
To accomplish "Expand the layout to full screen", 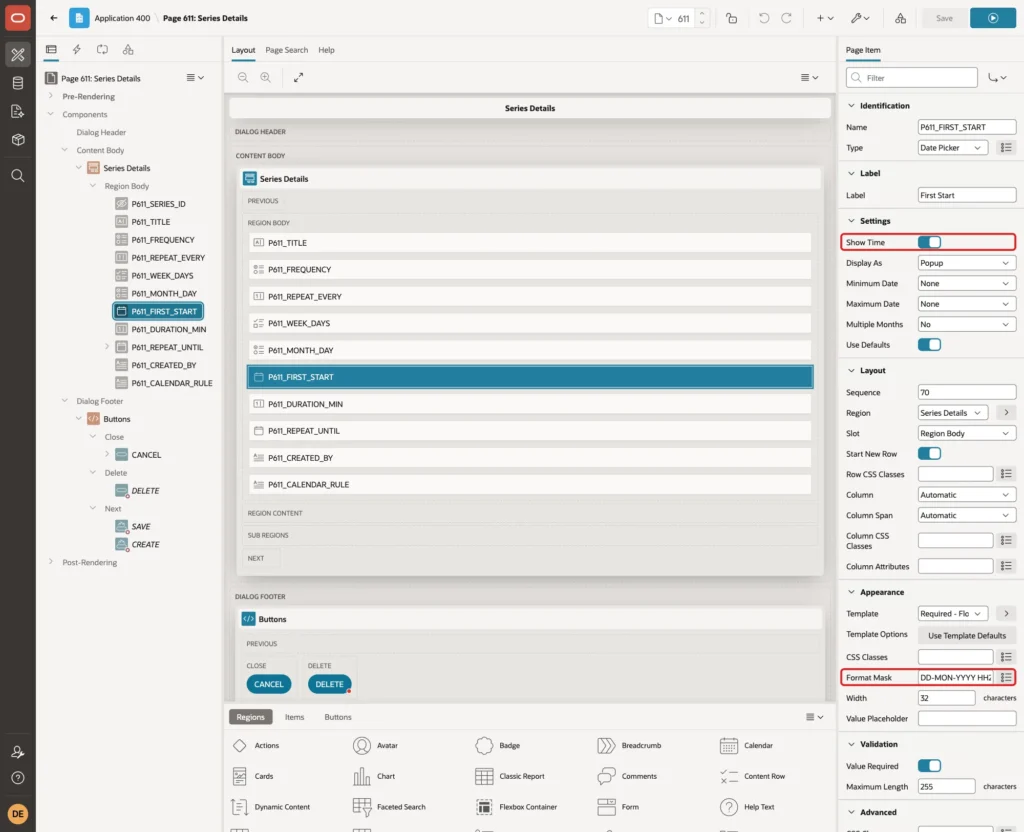I will coord(298,77).
